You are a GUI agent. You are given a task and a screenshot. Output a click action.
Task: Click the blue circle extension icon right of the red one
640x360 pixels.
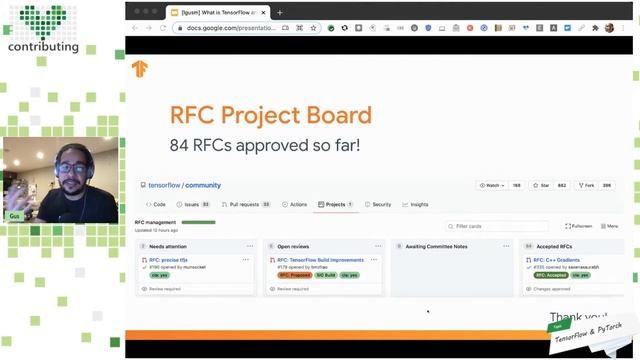(x=484, y=28)
